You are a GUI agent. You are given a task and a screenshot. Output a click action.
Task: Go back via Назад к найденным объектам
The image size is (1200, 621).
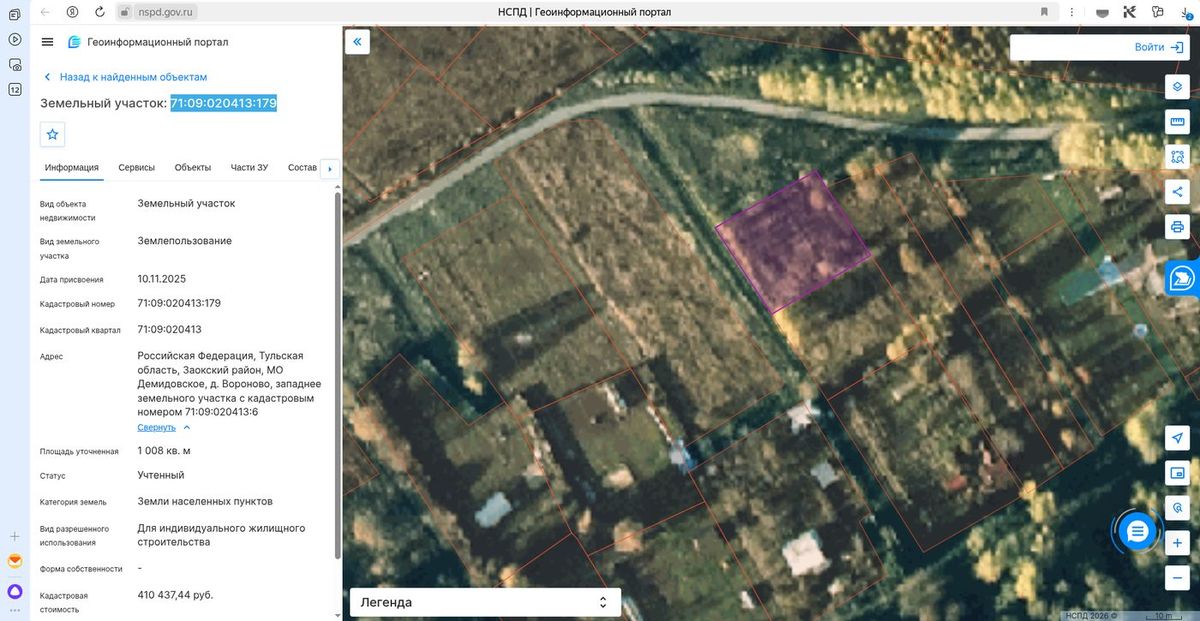pyautogui.click(x=125, y=77)
